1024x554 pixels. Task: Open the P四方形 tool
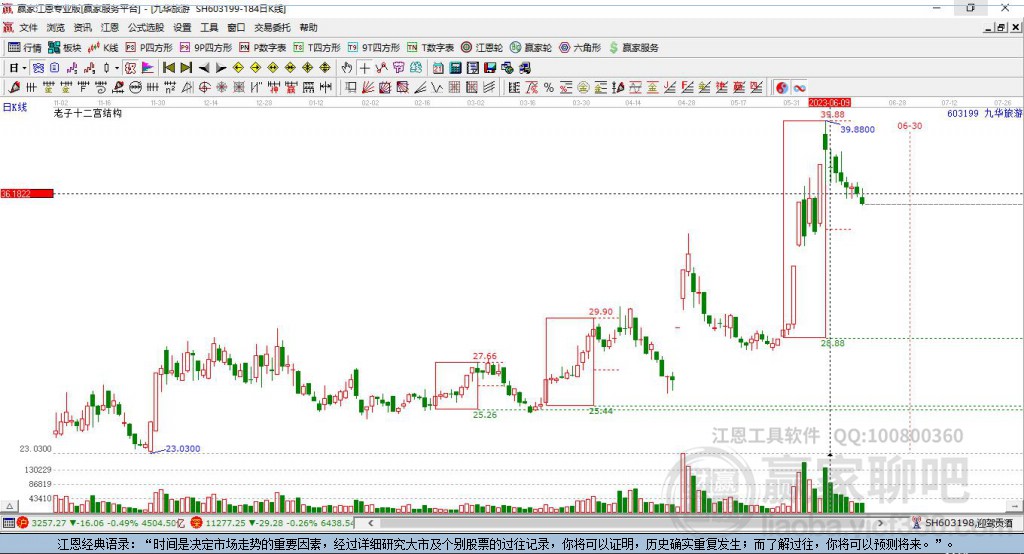[x=149, y=48]
